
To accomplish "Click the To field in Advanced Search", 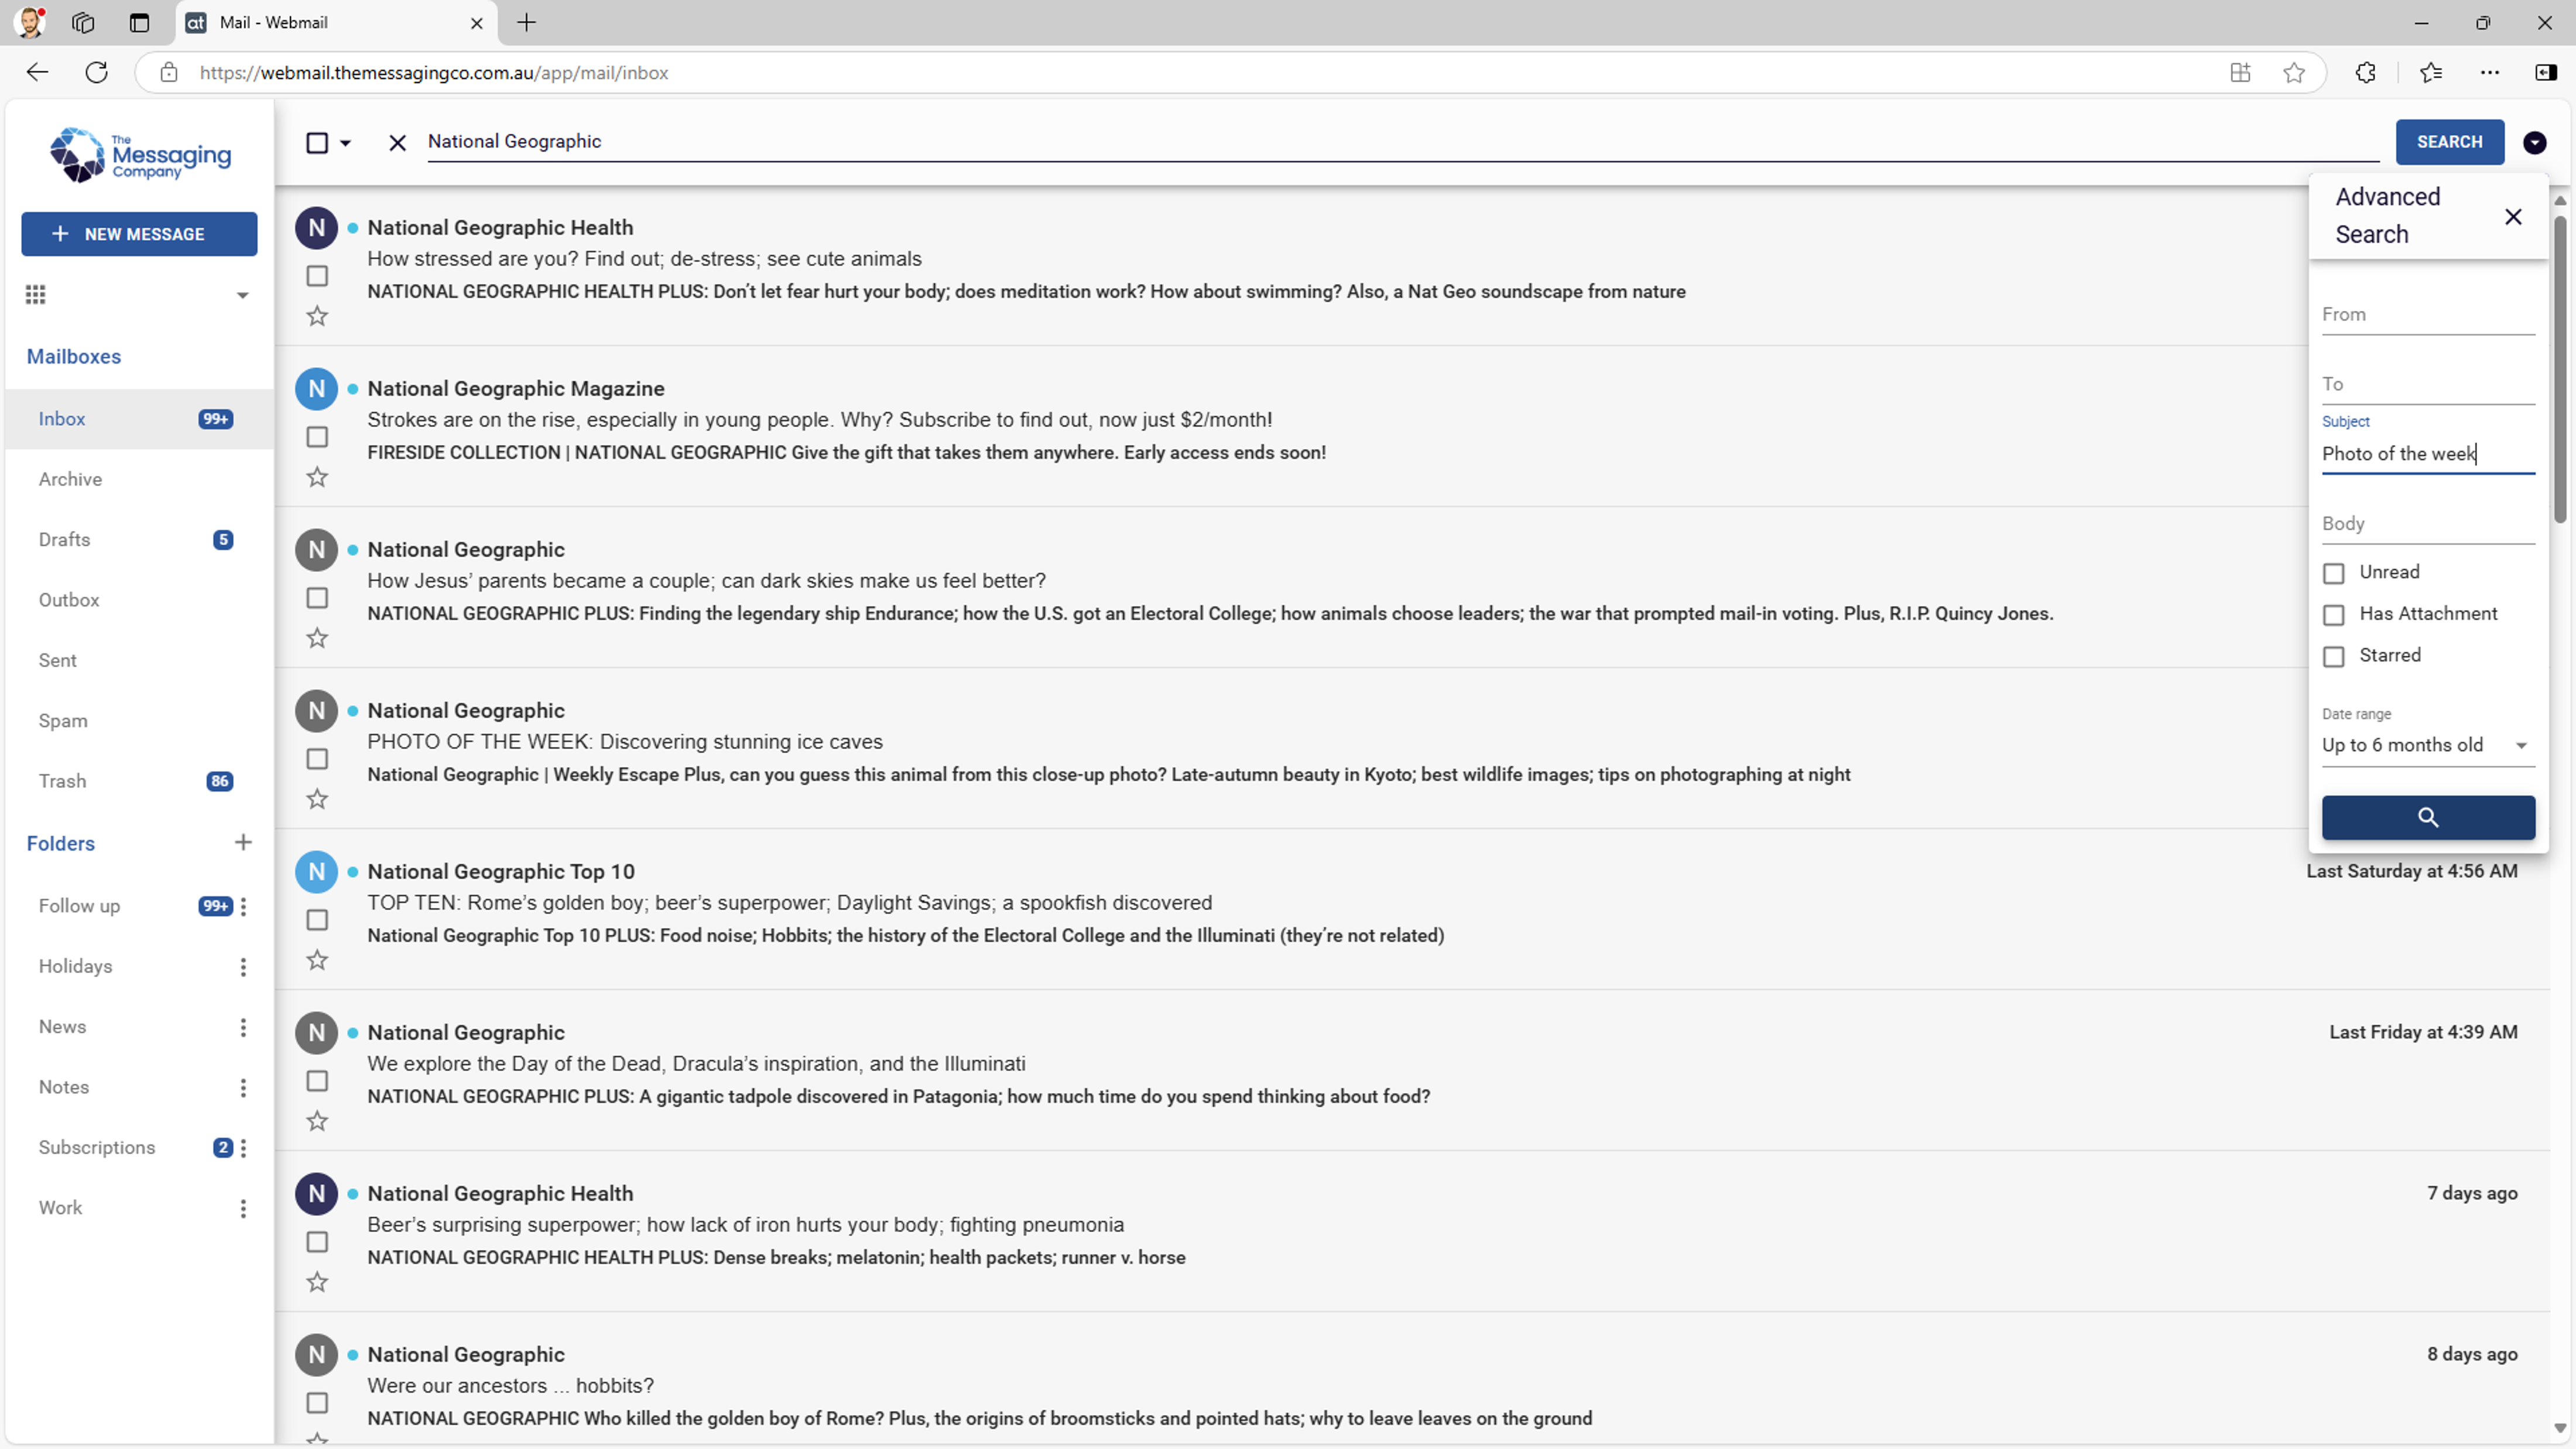I will click(2428, 385).
